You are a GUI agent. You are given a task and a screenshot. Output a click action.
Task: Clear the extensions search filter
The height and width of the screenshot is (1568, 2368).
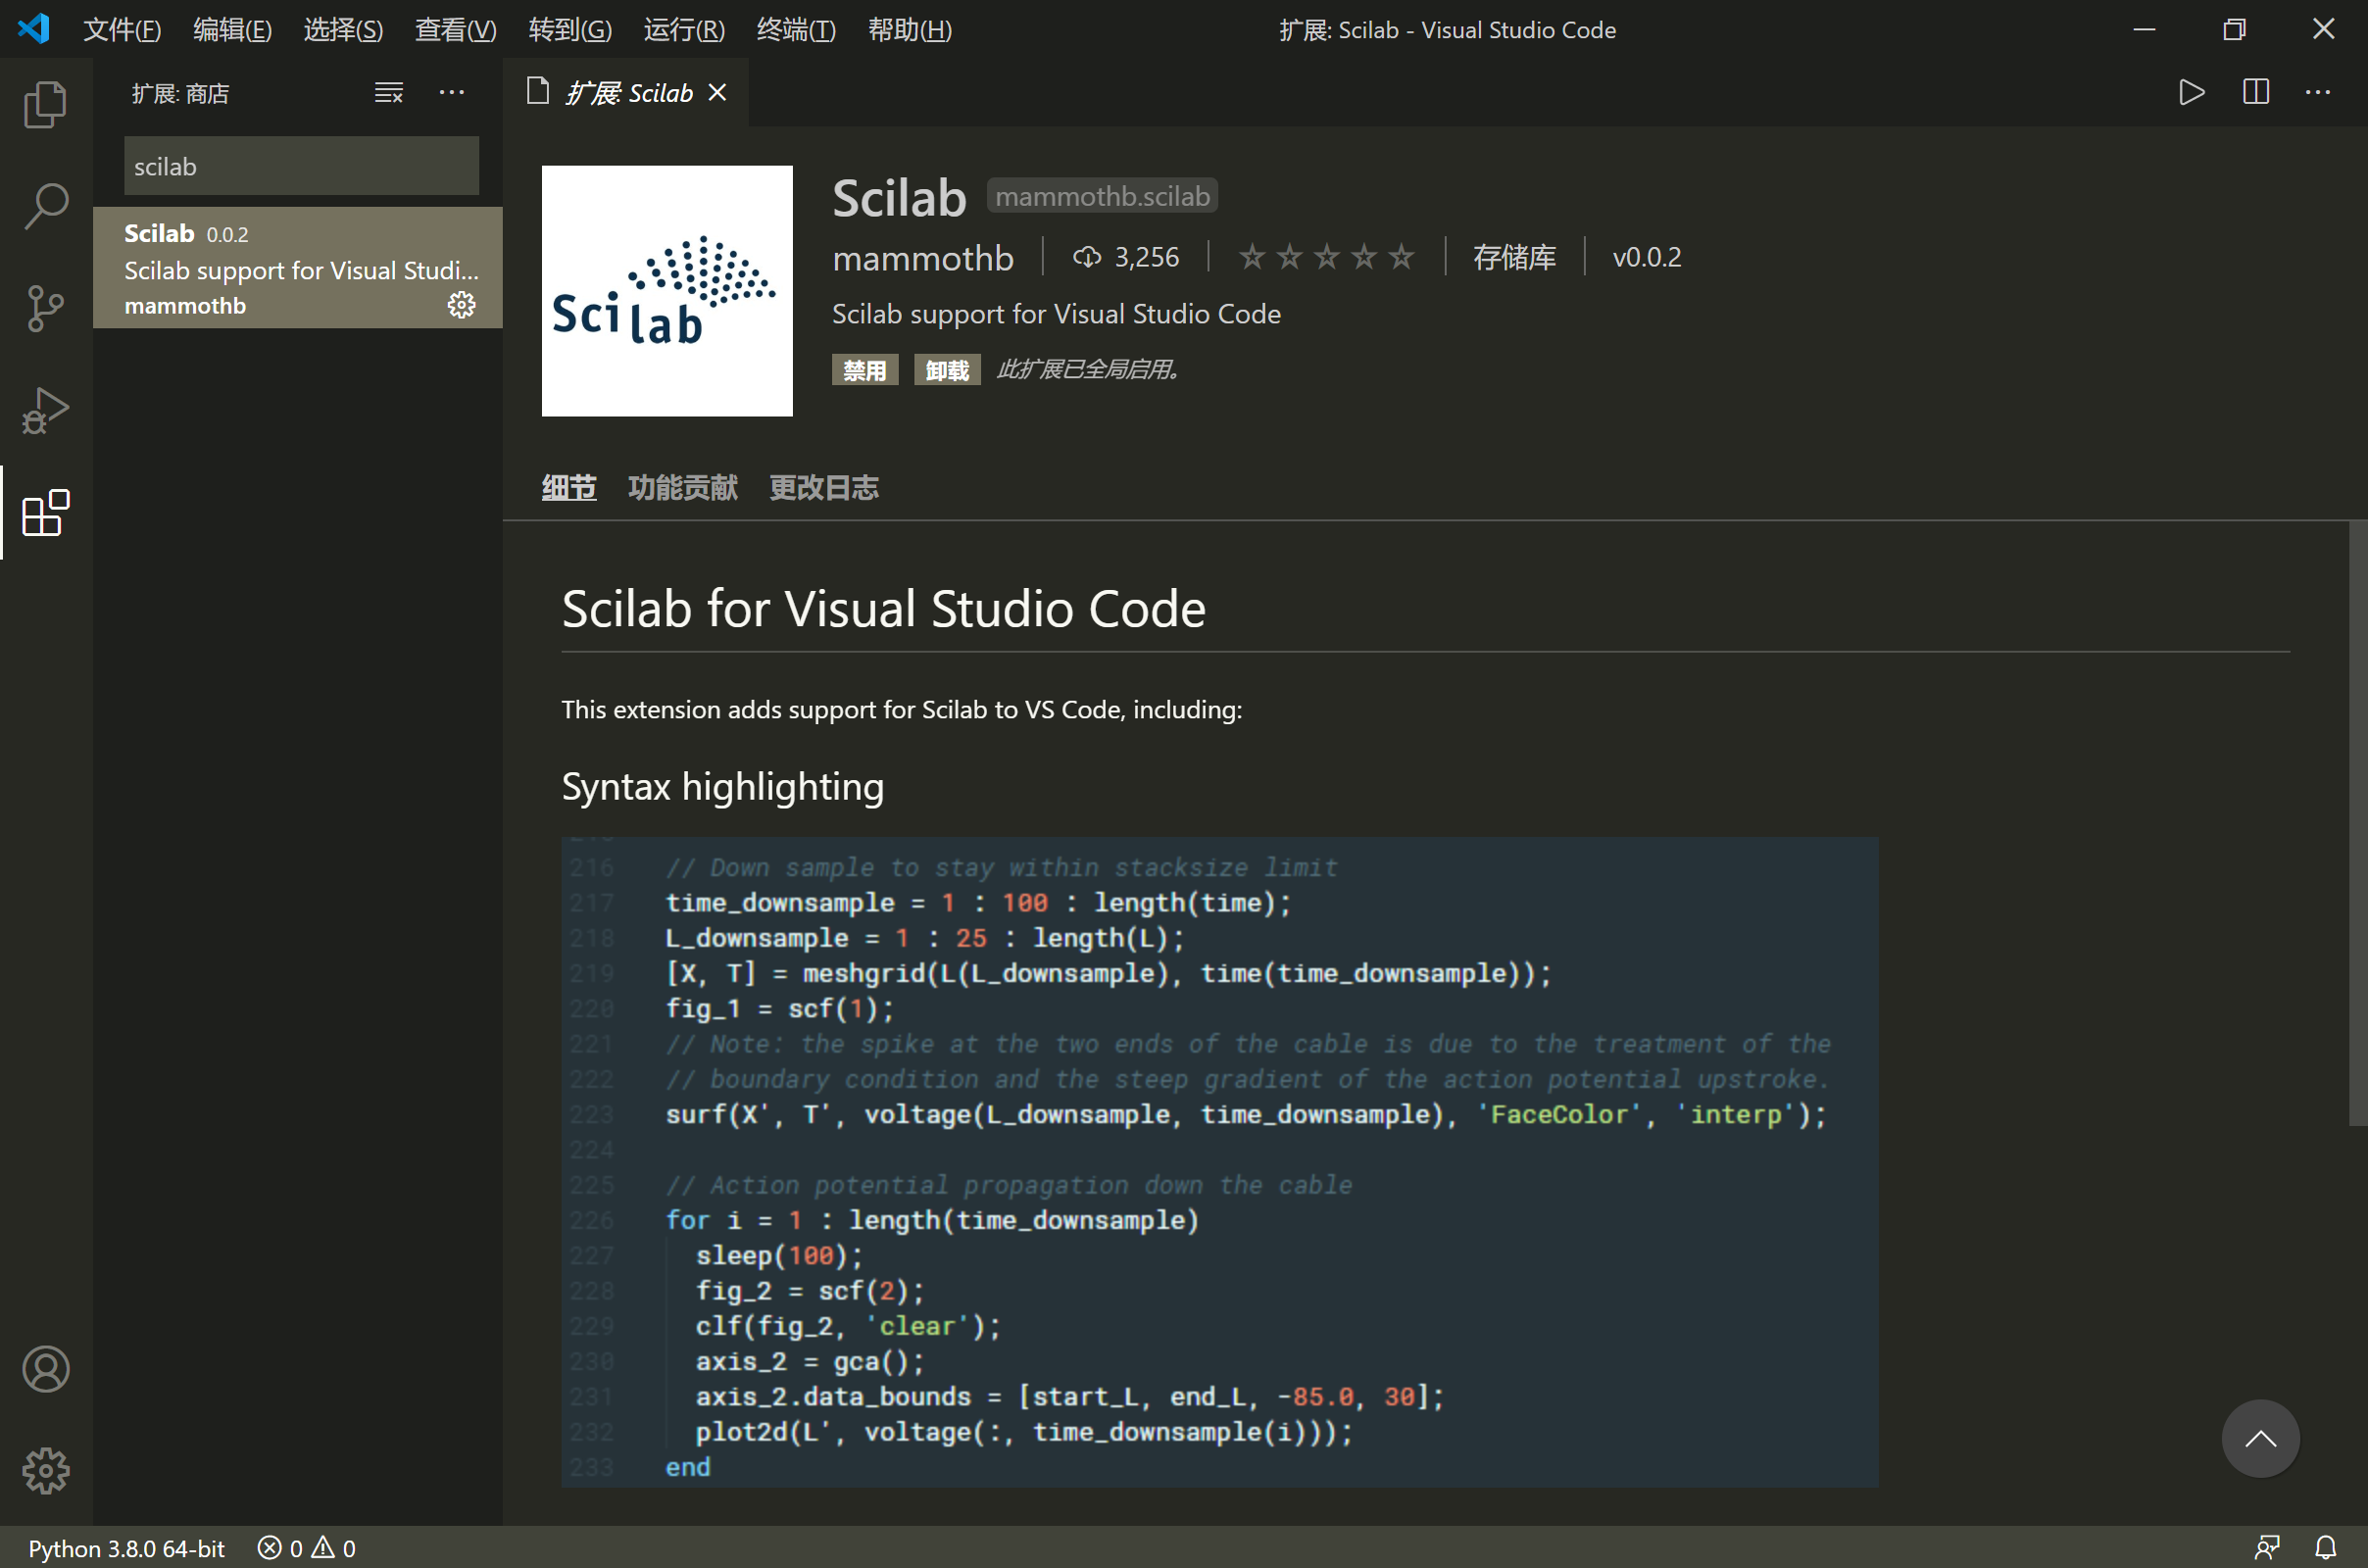[388, 92]
